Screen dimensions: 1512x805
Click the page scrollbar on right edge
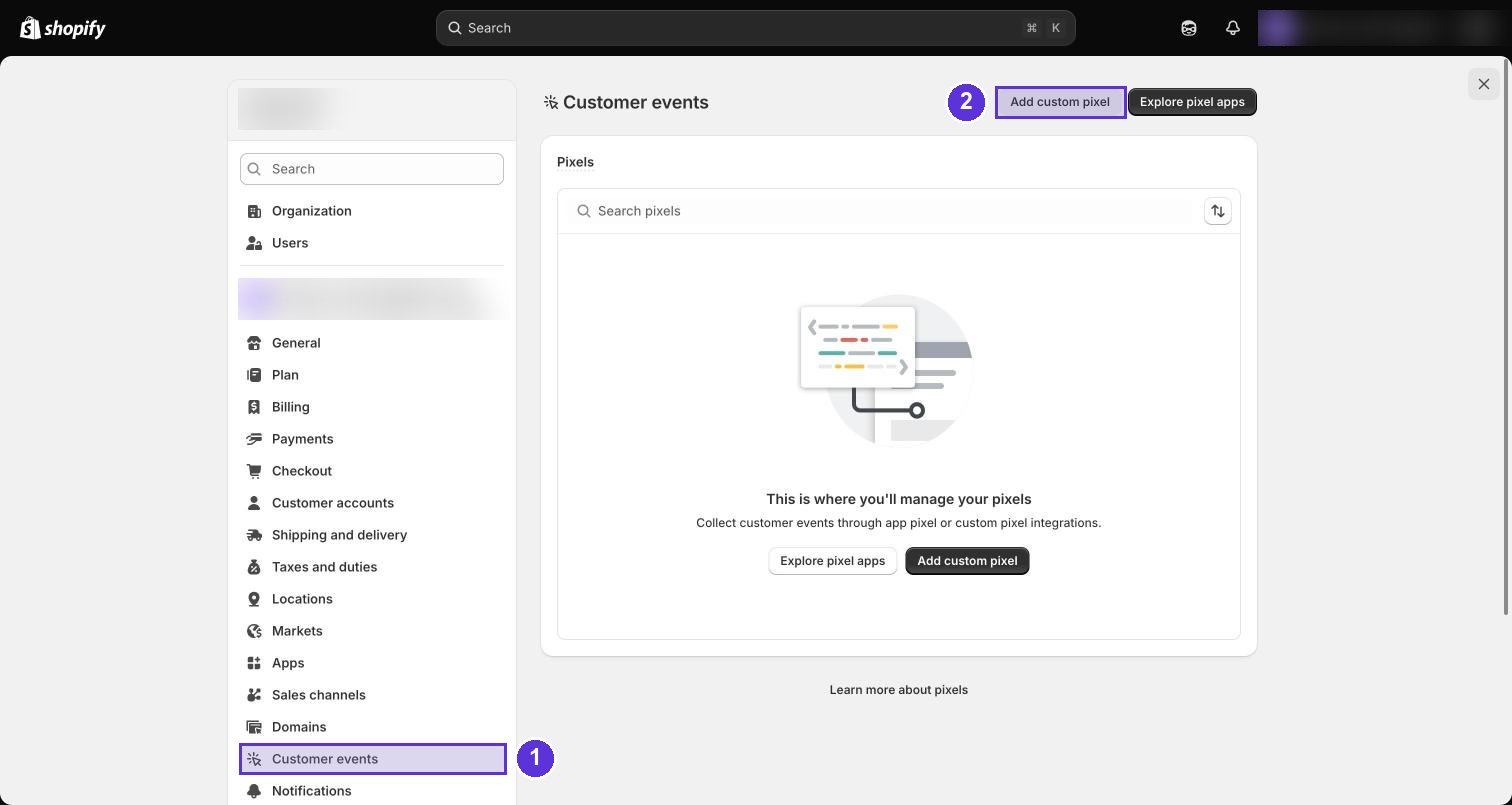click(1507, 337)
